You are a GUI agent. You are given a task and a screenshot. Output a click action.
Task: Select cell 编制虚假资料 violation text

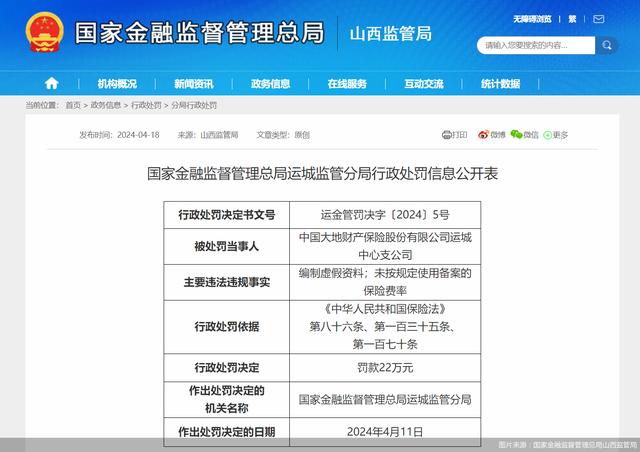[385, 282]
